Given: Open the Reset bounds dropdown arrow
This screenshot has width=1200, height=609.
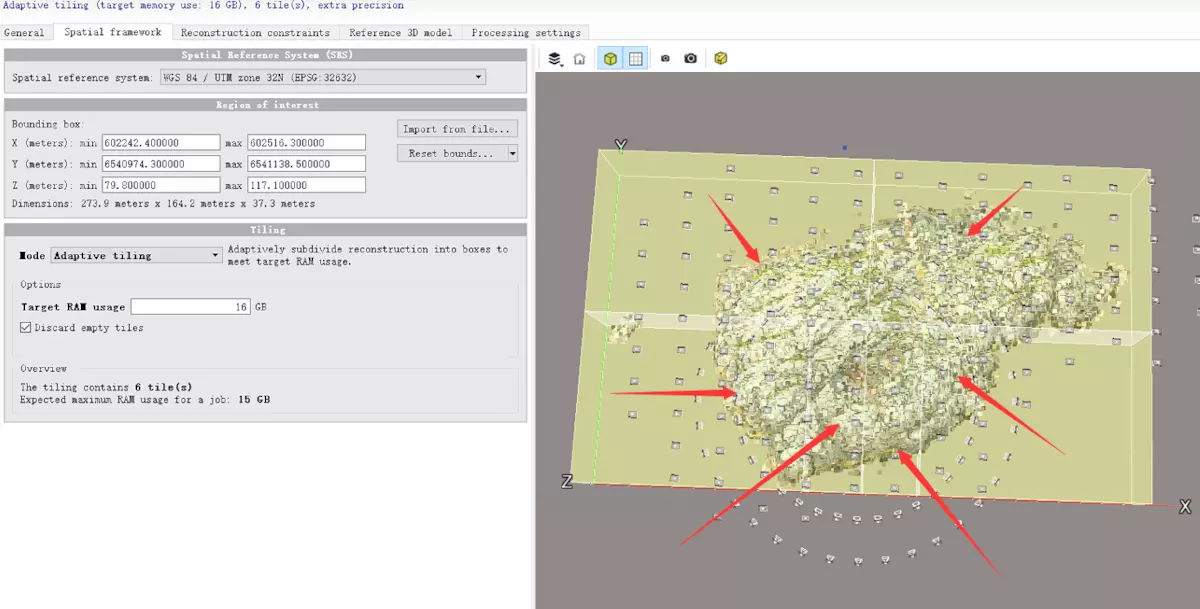Looking at the screenshot, I should point(512,154).
